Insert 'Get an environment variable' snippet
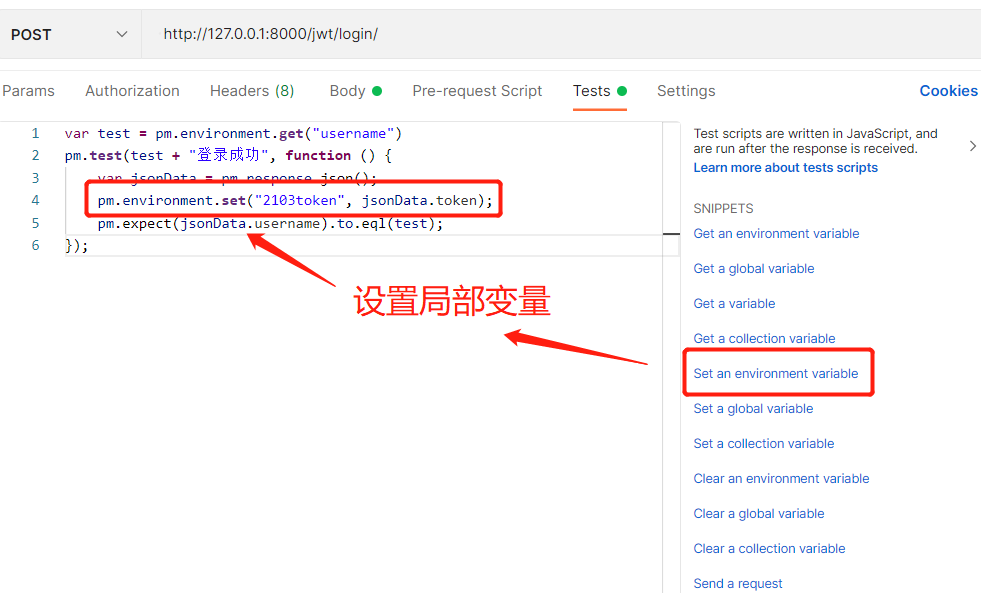Viewport: 981px width, 593px height. click(776, 233)
